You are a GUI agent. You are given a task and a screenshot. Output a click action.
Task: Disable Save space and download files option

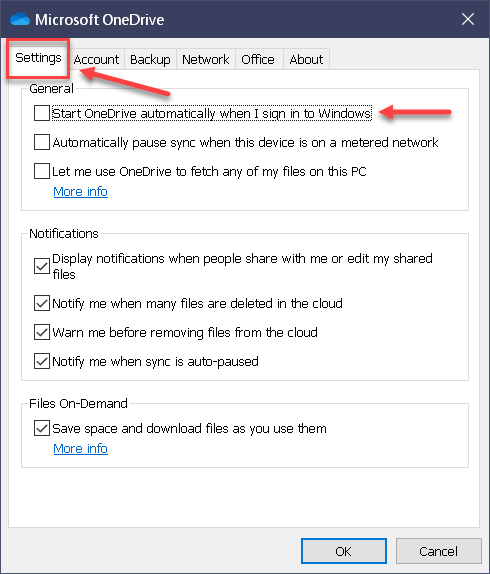(x=42, y=428)
